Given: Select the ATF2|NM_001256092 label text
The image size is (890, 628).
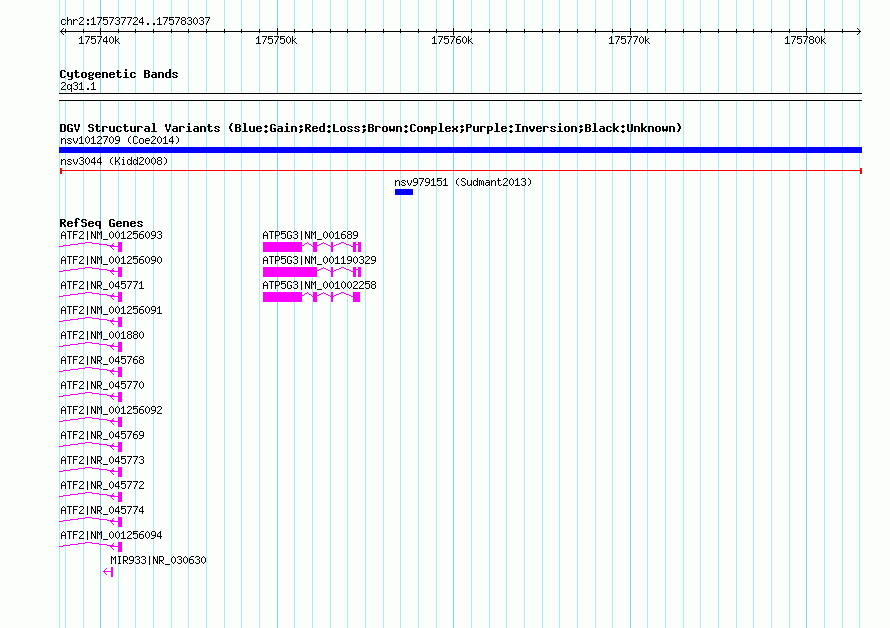Looking at the screenshot, I should (111, 410).
